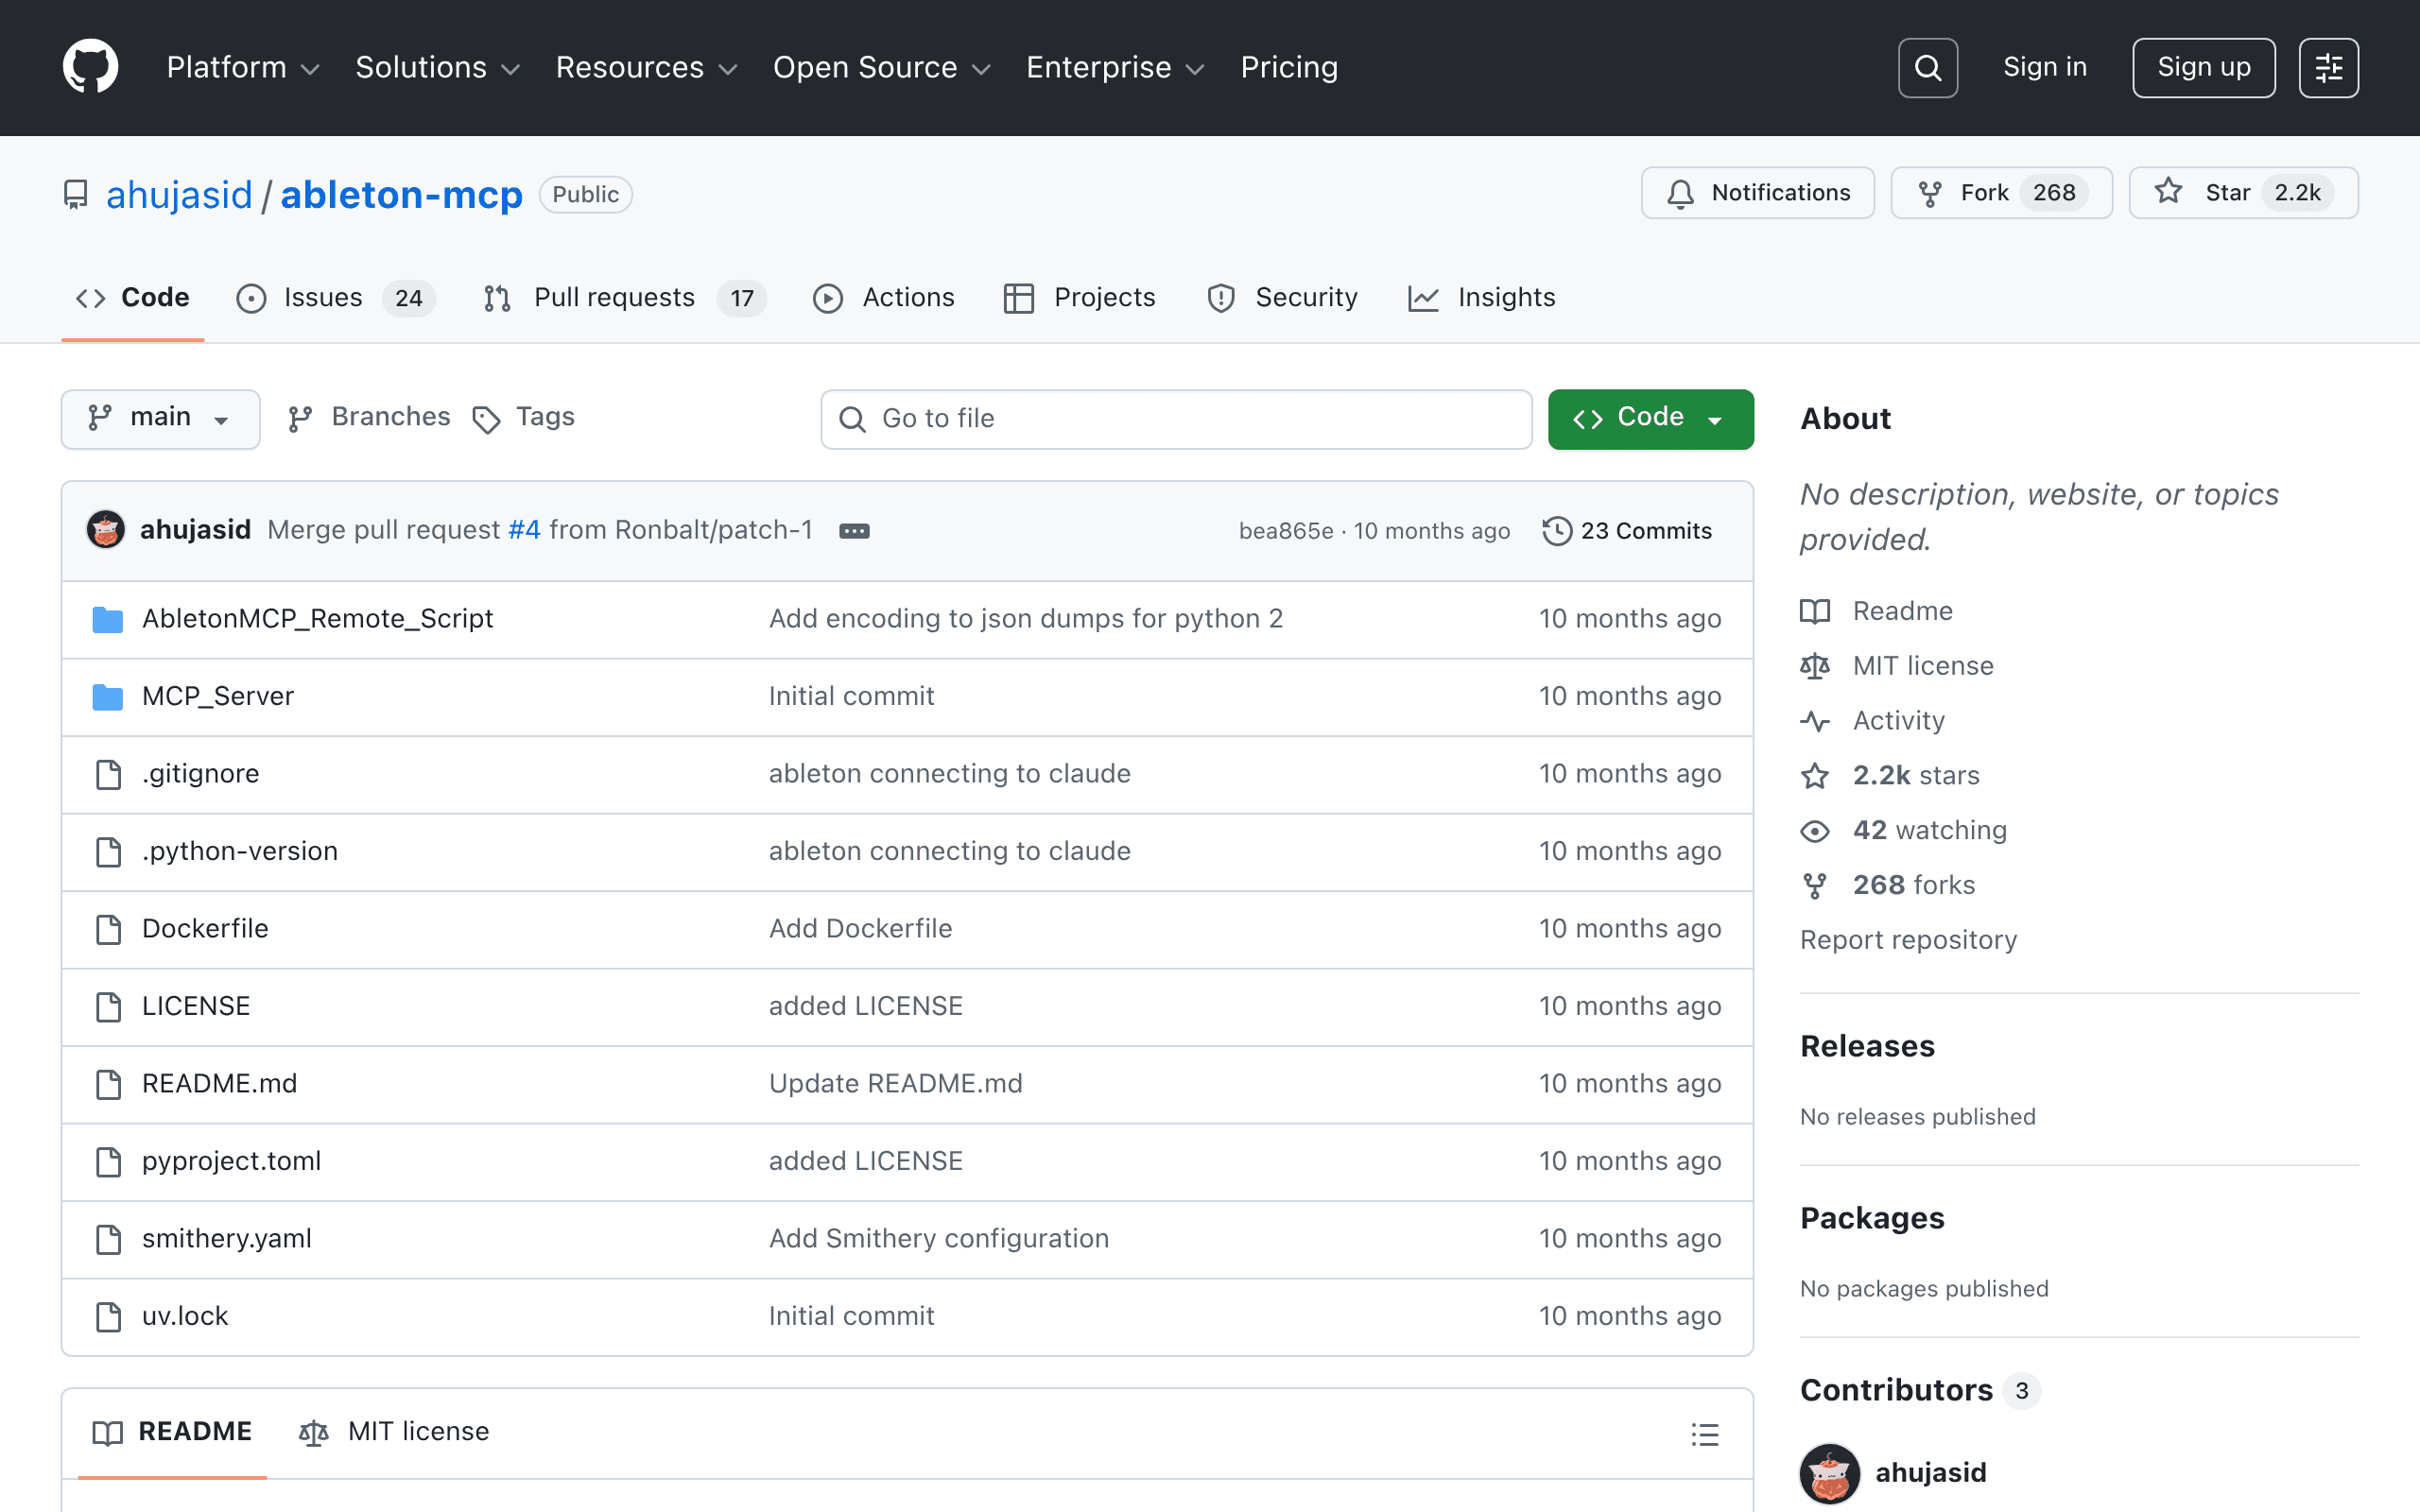The width and height of the screenshot is (2420, 1512).
Task: Click the stars icon in About section
Action: click(x=1815, y=776)
